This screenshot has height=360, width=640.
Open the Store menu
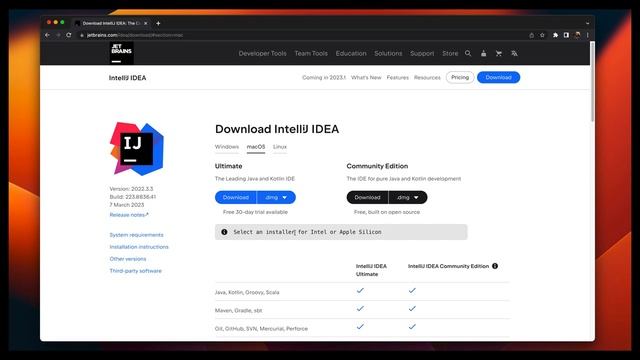click(450, 53)
